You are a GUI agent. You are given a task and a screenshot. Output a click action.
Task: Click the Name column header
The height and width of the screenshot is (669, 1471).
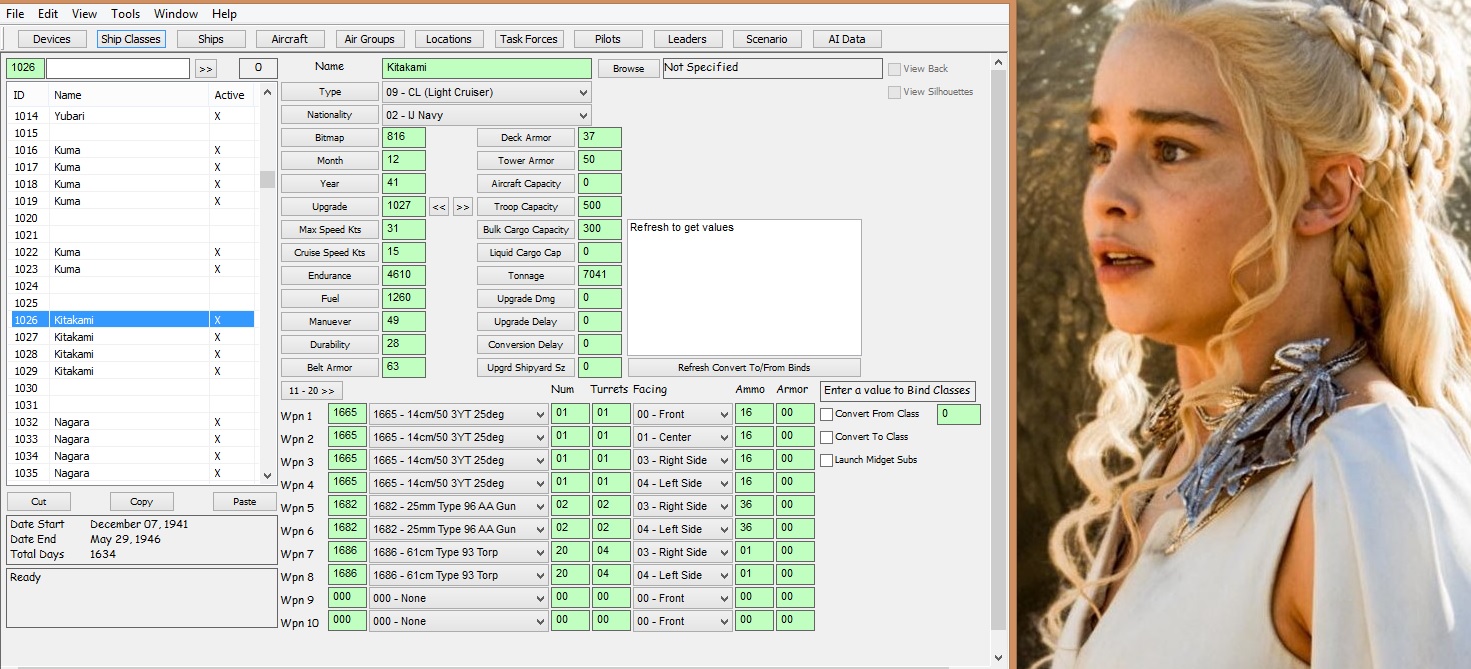click(68, 95)
